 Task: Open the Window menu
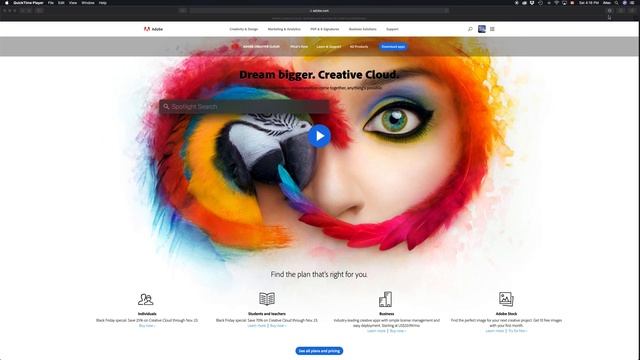coord(88,3)
